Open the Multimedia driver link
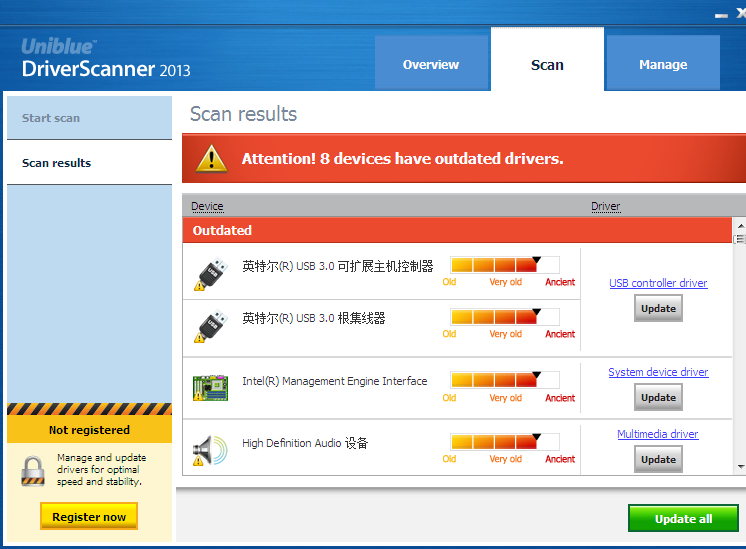Viewport: 746px width, 549px height. pos(658,433)
